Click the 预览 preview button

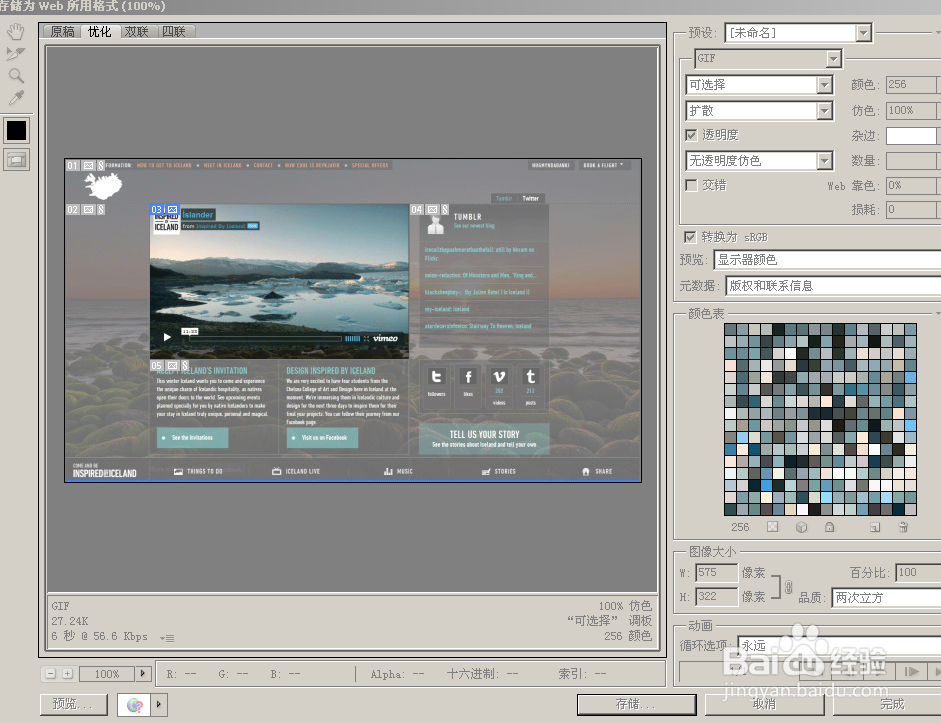pyautogui.click(x=73, y=704)
